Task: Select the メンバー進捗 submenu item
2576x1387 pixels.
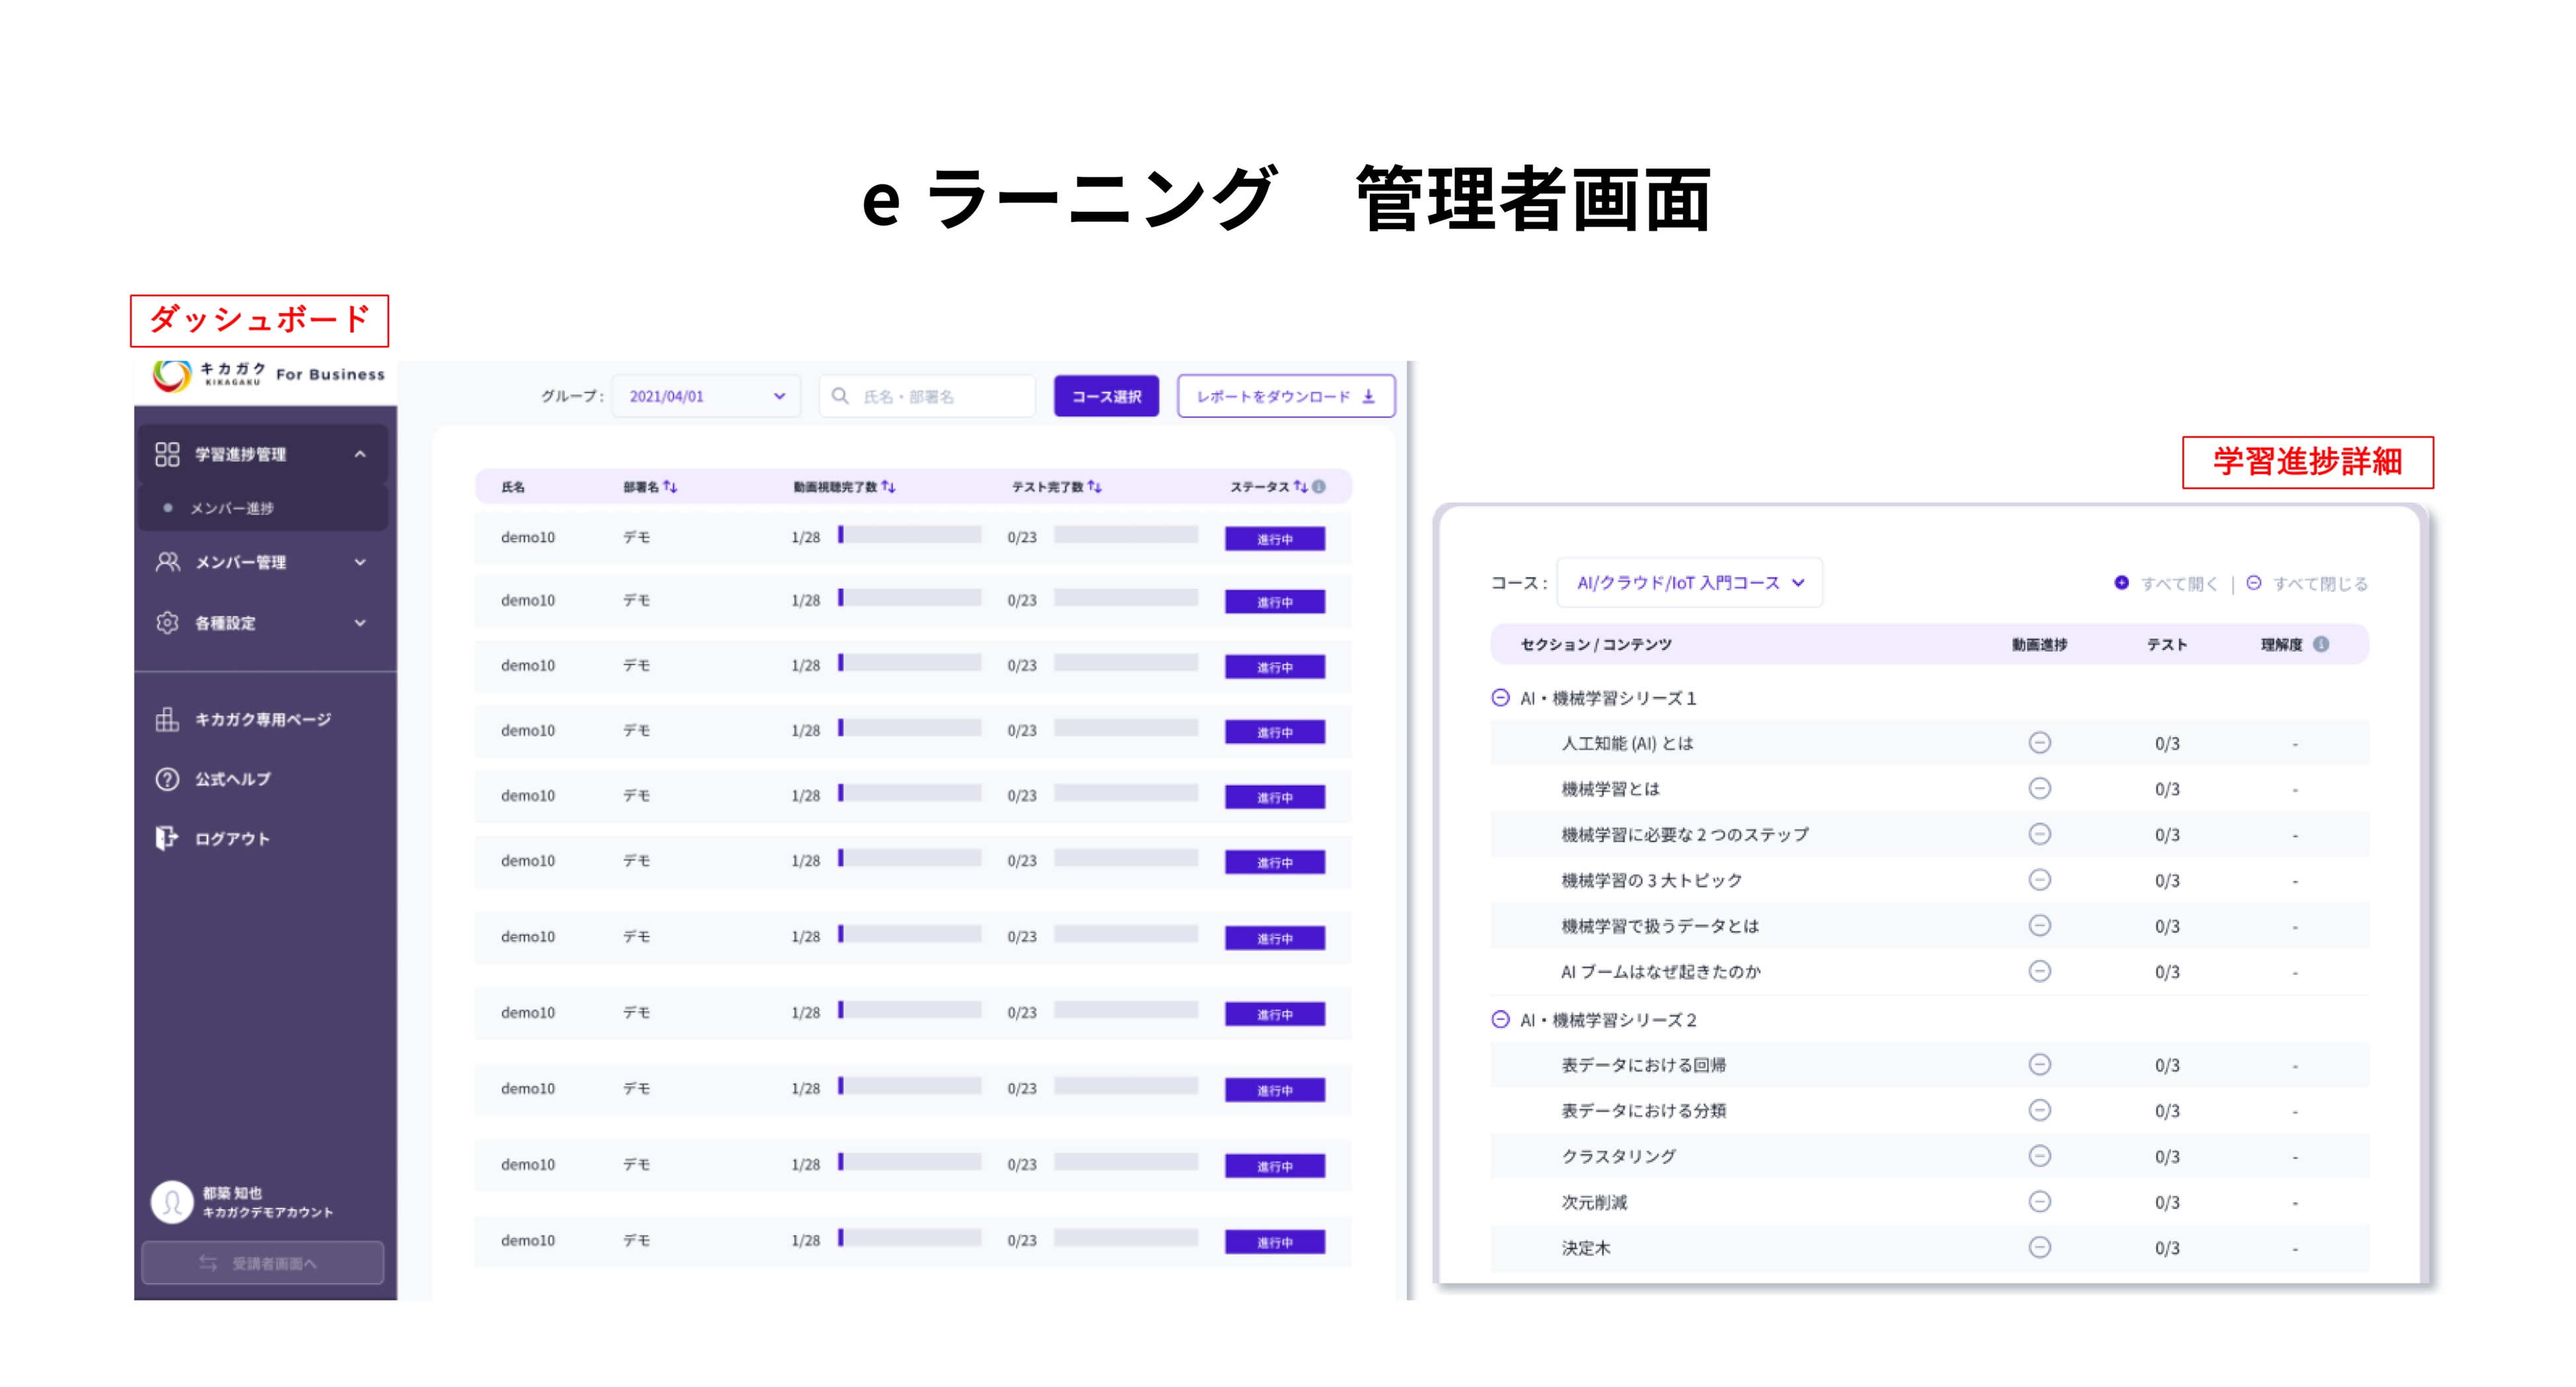Action: point(232,508)
